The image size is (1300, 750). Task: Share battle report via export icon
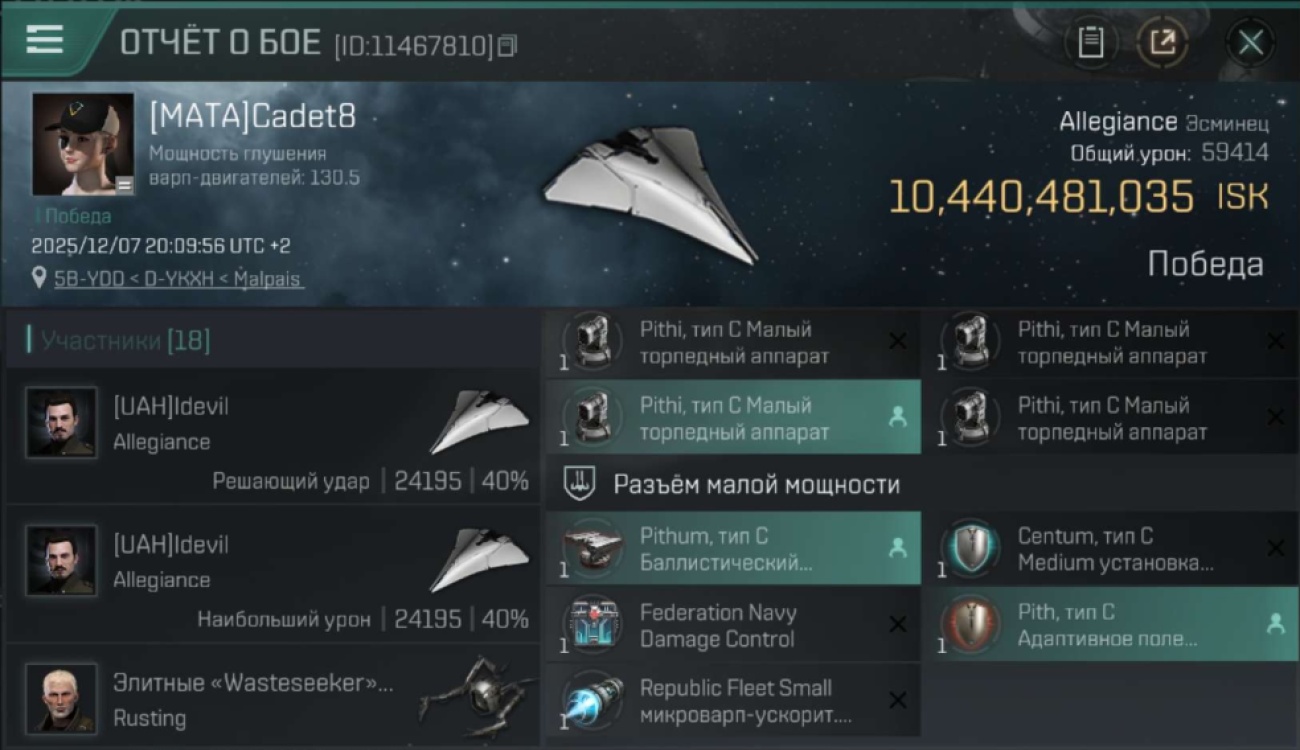click(1162, 43)
